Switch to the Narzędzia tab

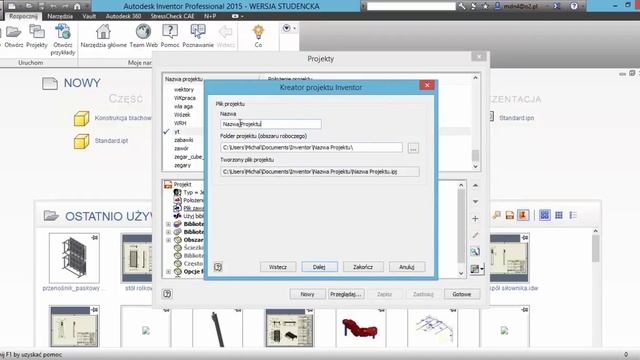(60, 16)
